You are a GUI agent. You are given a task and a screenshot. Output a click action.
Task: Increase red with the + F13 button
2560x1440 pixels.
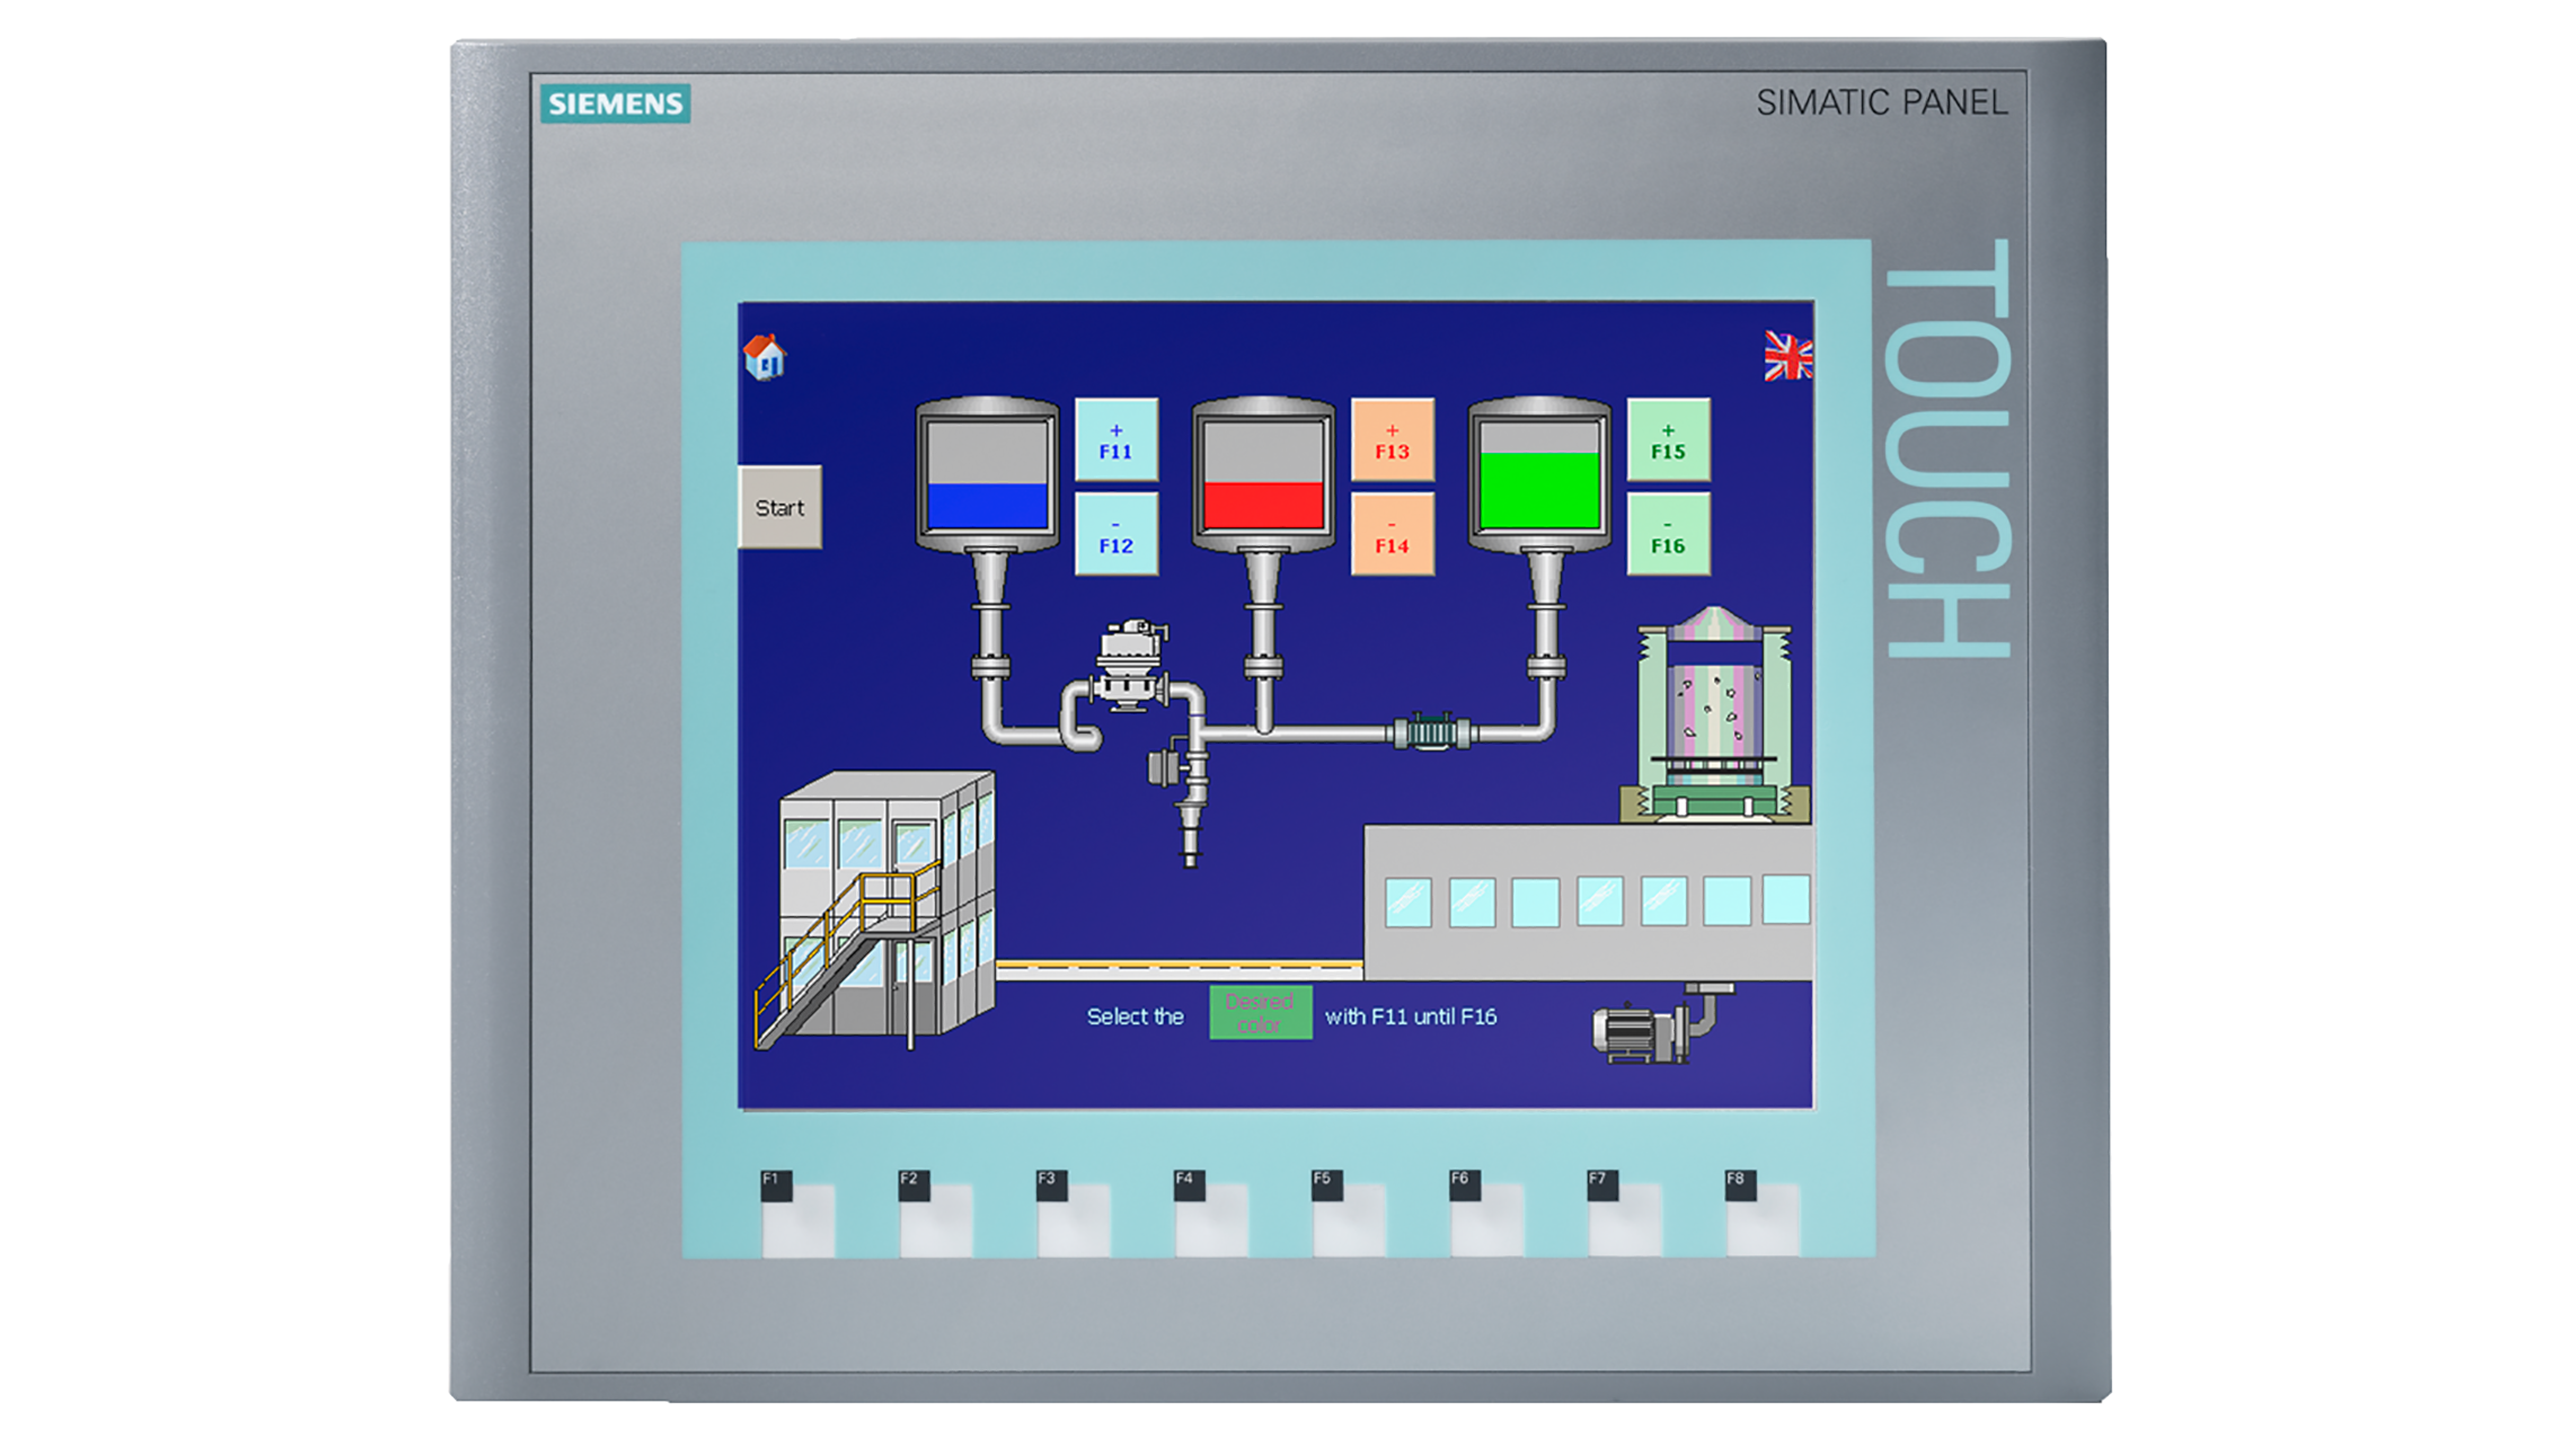point(1392,441)
